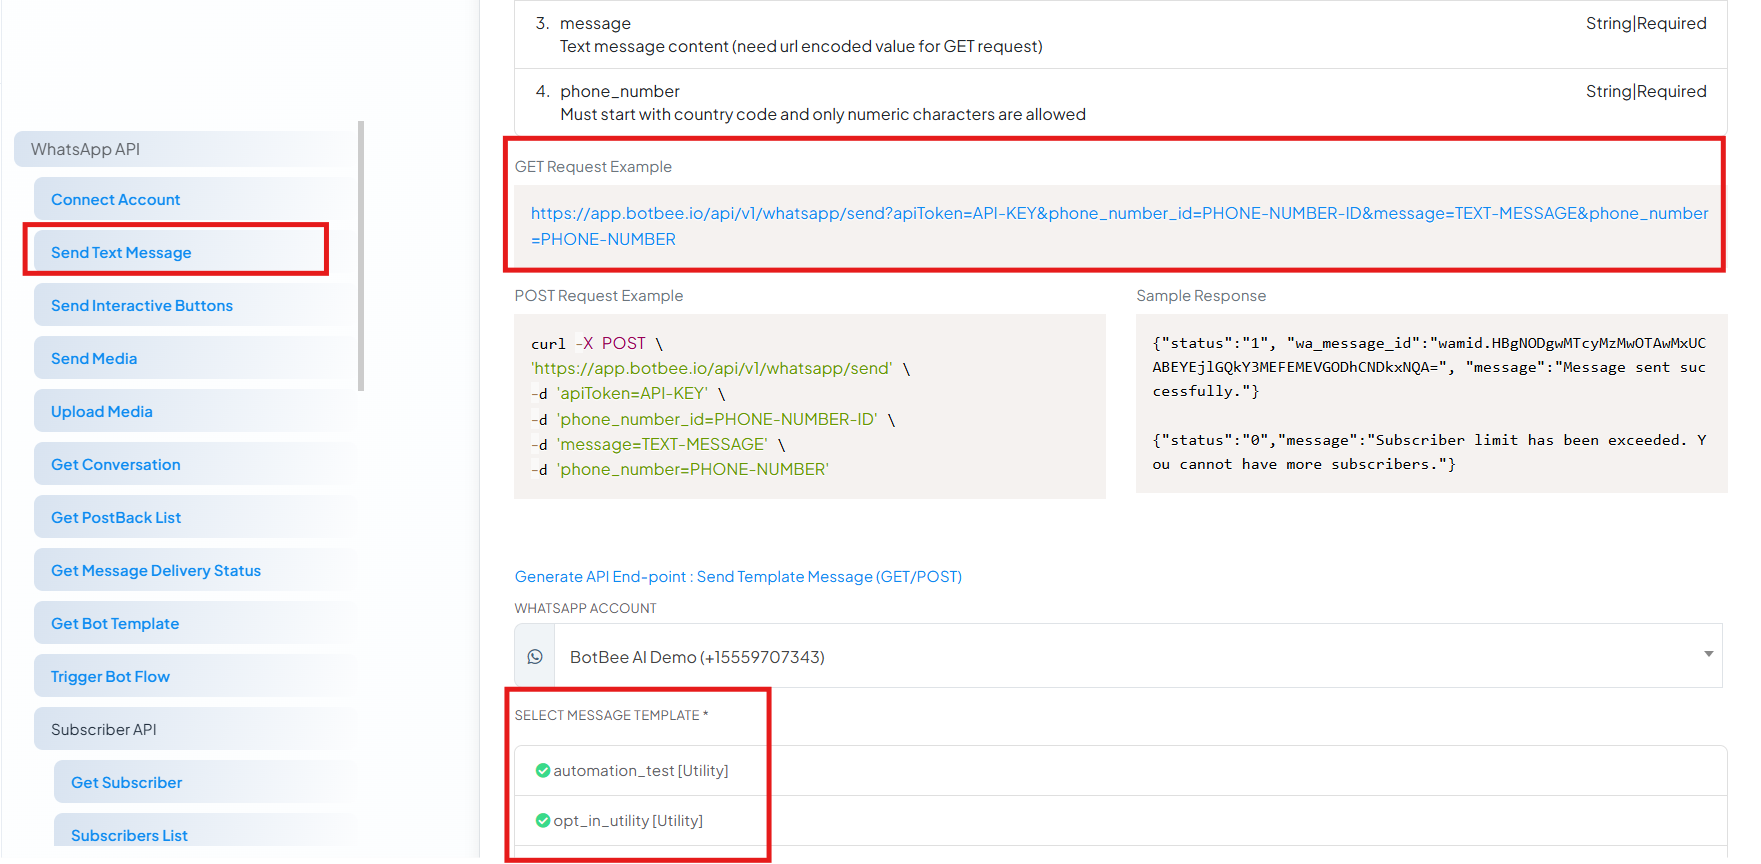Screen dimensions: 1761x864
Task: Open Upload Media API section
Action: [x=195, y=411]
